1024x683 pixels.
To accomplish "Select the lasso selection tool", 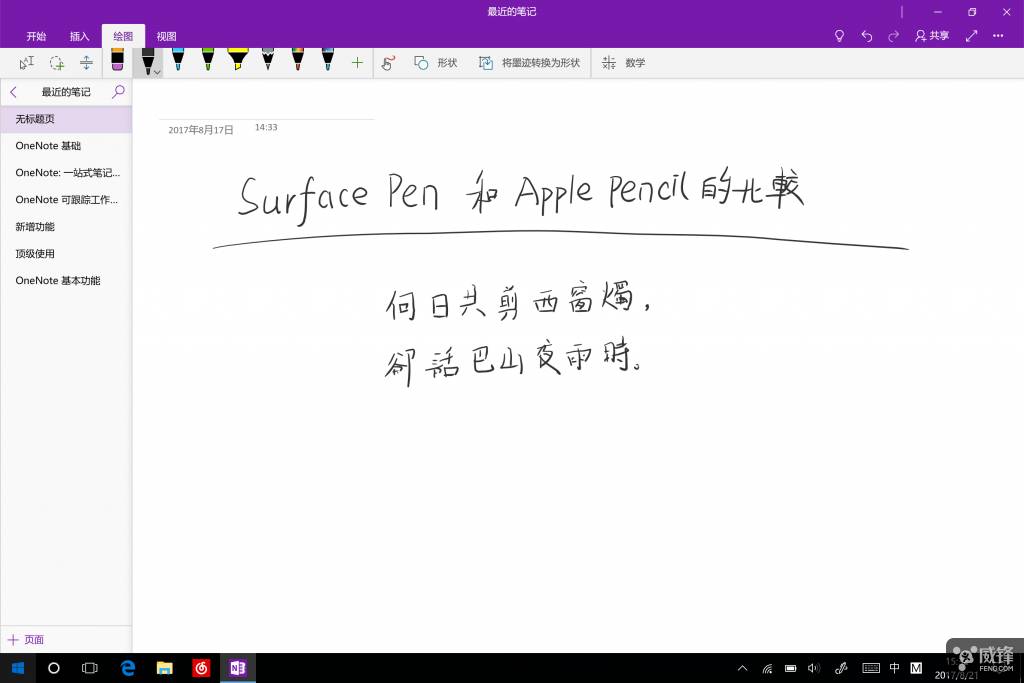I will [x=57, y=63].
